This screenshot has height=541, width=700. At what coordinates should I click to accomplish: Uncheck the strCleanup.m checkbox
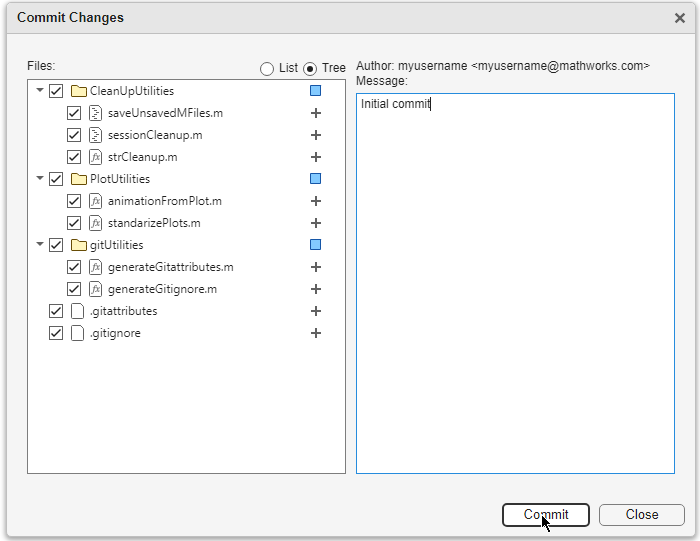click(x=74, y=157)
